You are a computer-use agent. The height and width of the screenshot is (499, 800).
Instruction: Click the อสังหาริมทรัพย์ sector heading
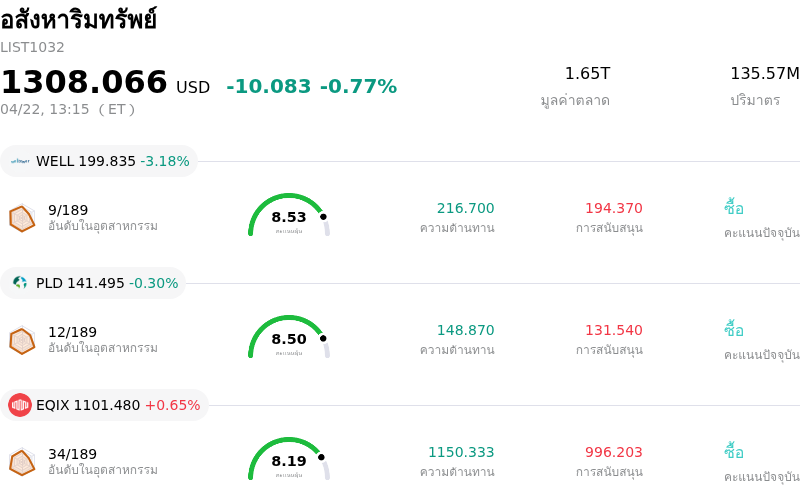[x=78, y=20]
